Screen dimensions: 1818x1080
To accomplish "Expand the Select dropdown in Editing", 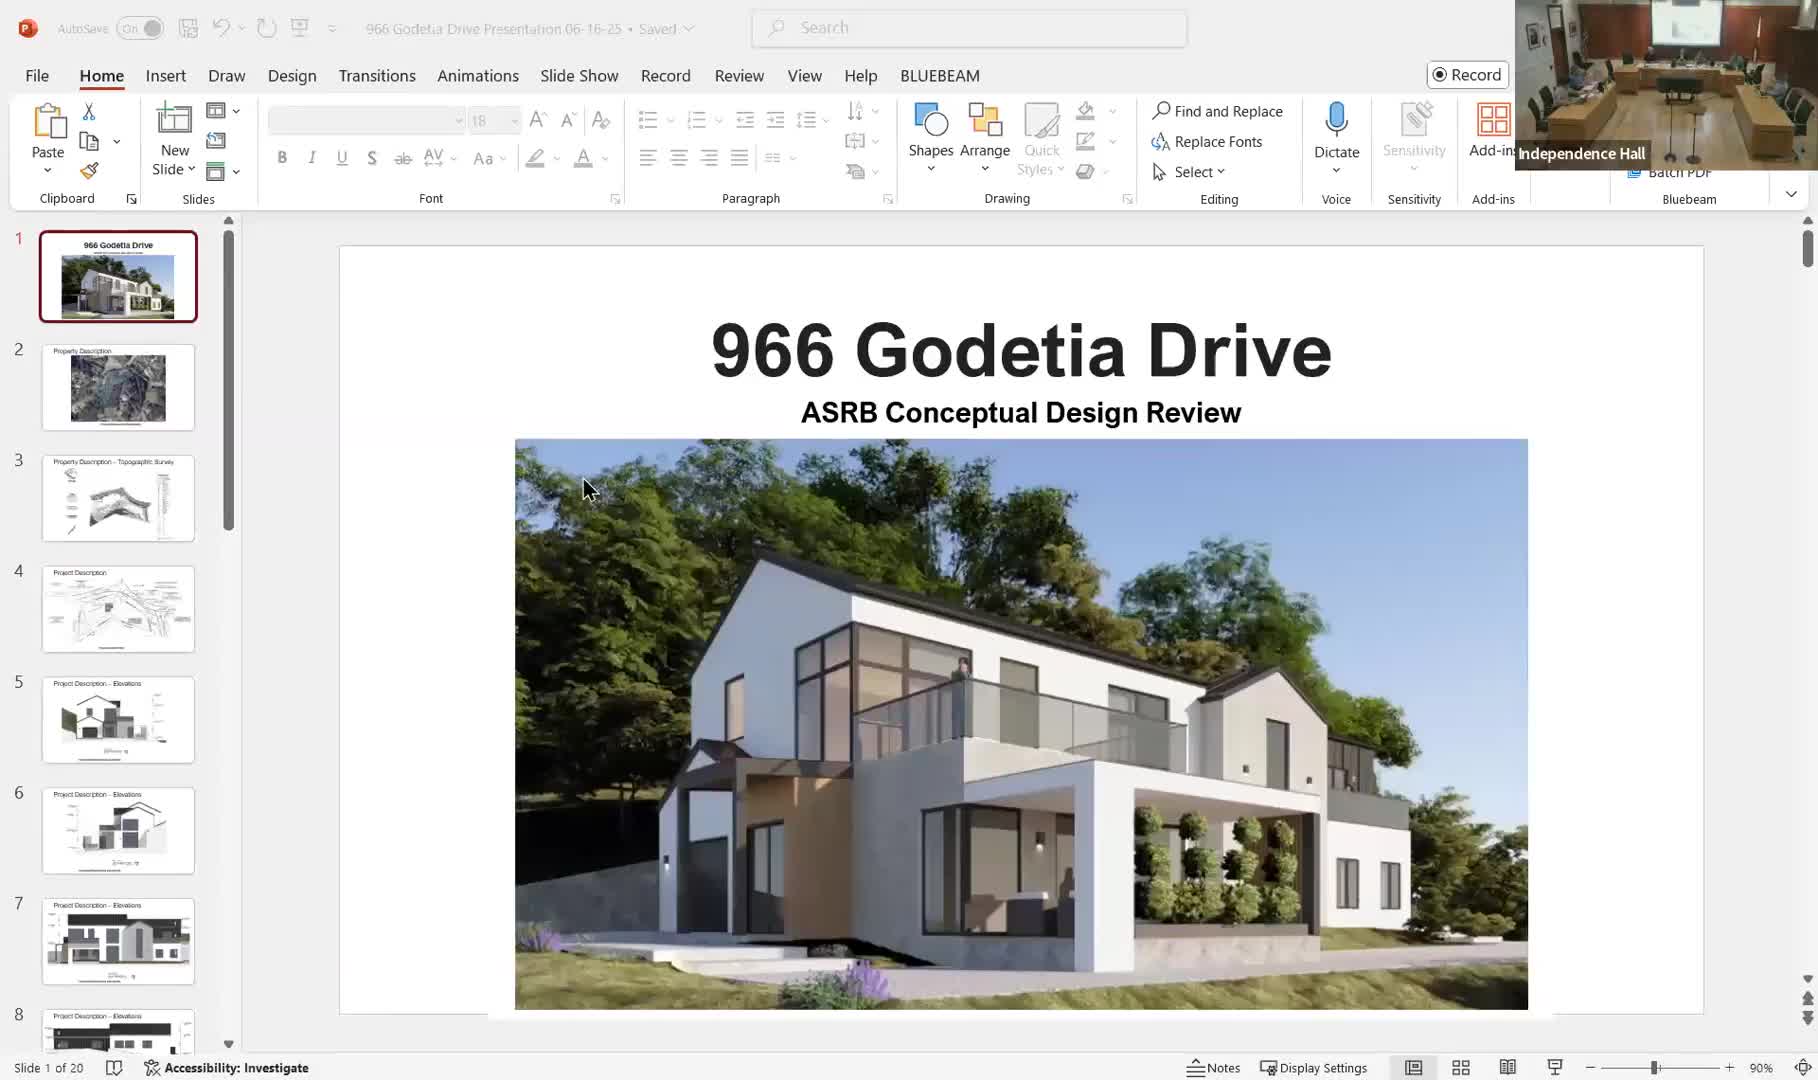I will tap(1189, 172).
